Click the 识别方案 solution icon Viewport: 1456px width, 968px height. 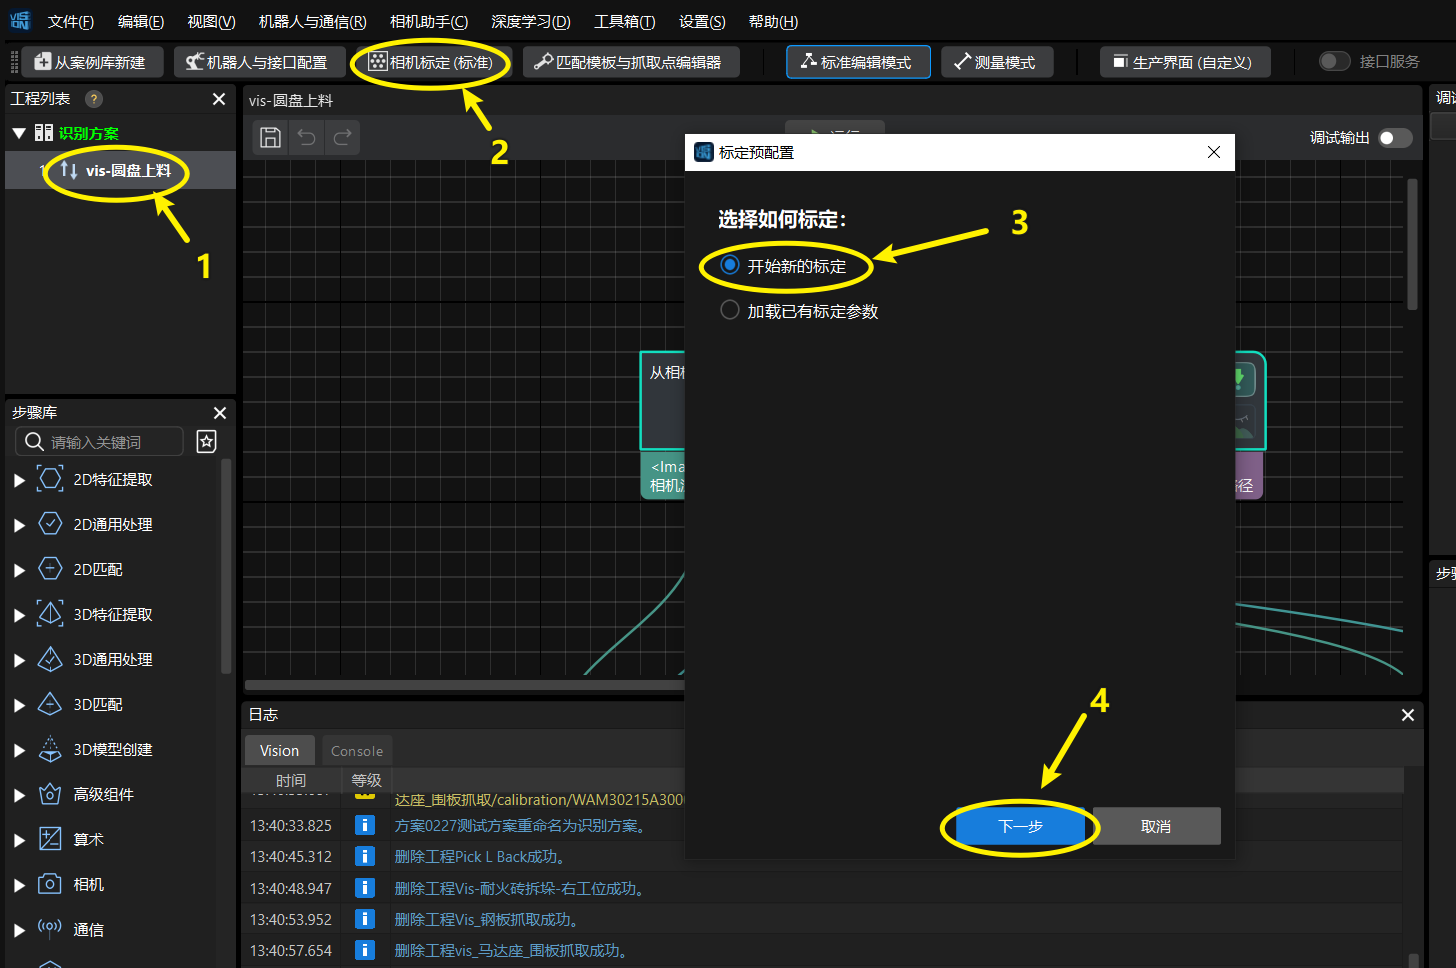pyautogui.click(x=44, y=133)
